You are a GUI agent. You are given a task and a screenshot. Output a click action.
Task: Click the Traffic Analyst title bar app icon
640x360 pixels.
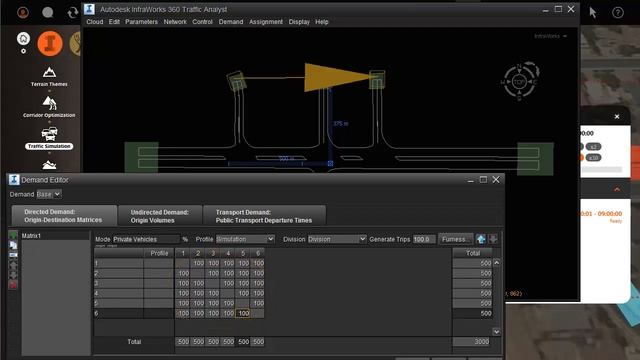[x=89, y=9]
